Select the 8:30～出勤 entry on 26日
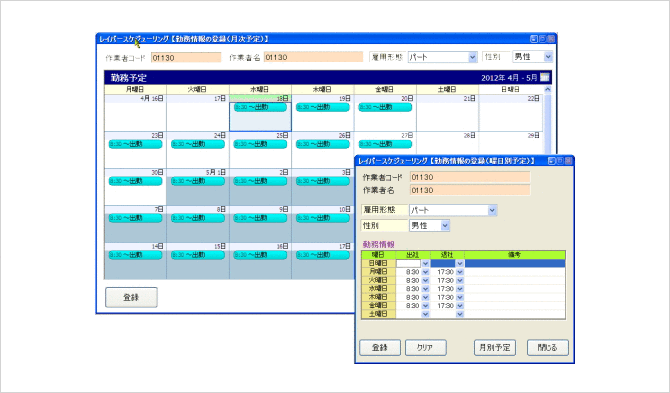 point(323,144)
